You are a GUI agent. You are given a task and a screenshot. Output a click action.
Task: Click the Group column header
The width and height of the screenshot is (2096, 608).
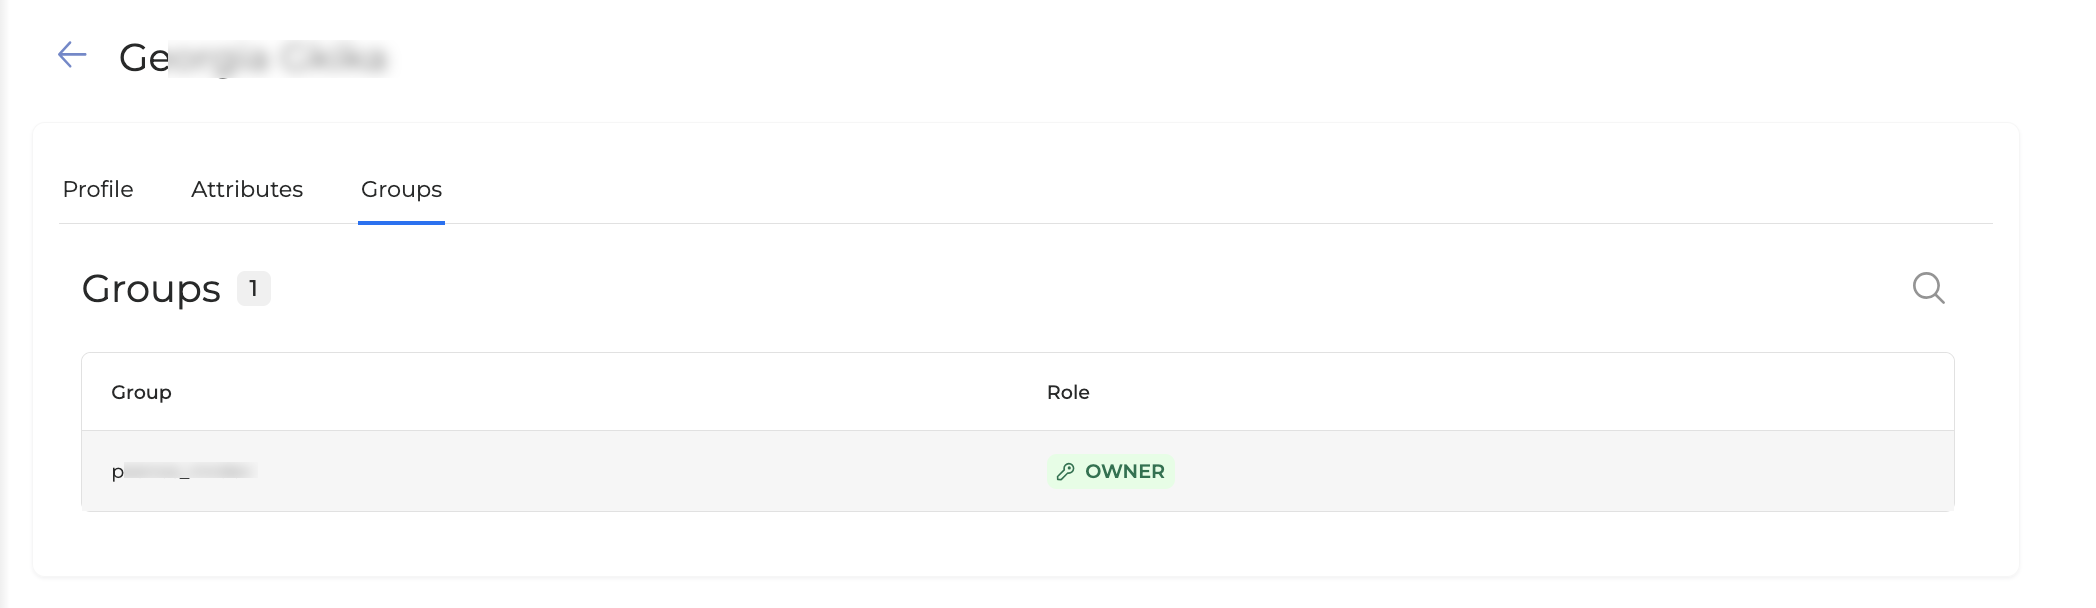[141, 392]
